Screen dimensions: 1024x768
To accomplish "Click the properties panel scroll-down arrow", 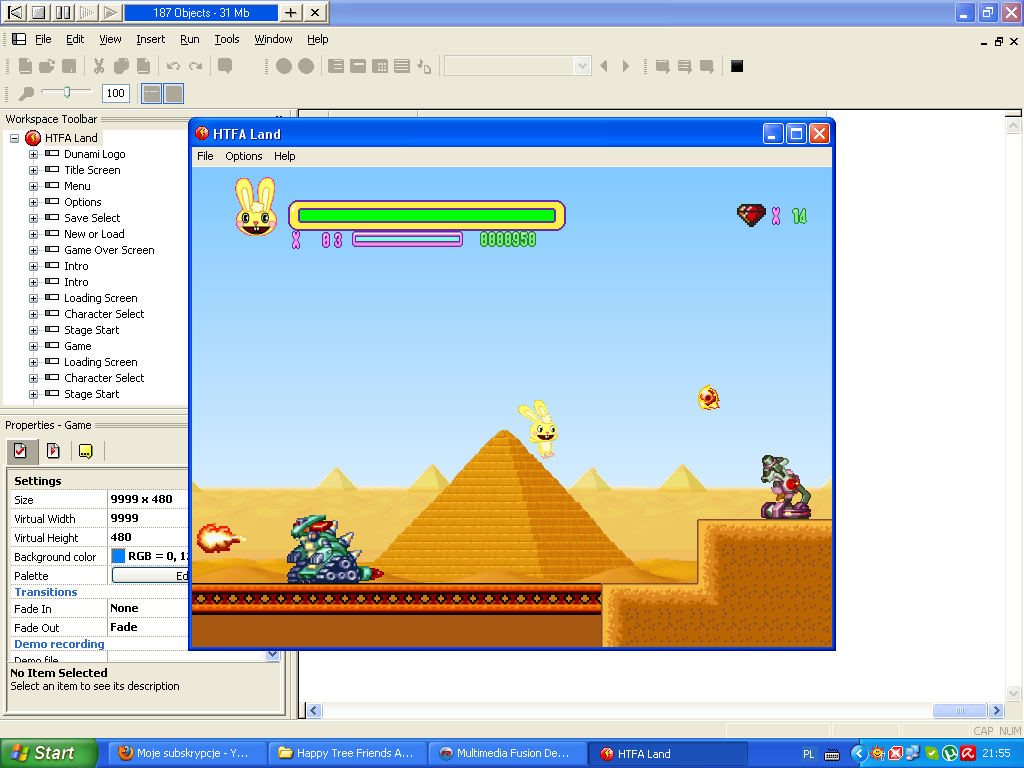I will [272, 654].
